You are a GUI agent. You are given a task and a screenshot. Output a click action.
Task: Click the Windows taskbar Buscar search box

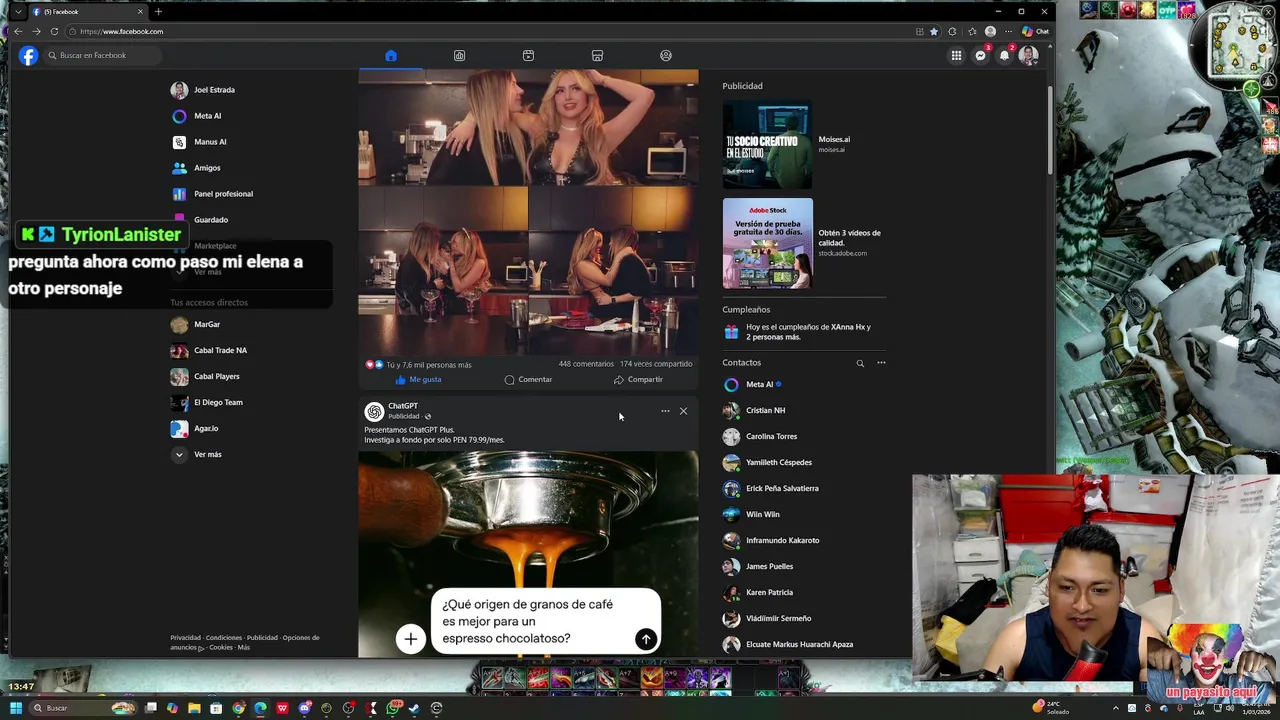pos(82,708)
